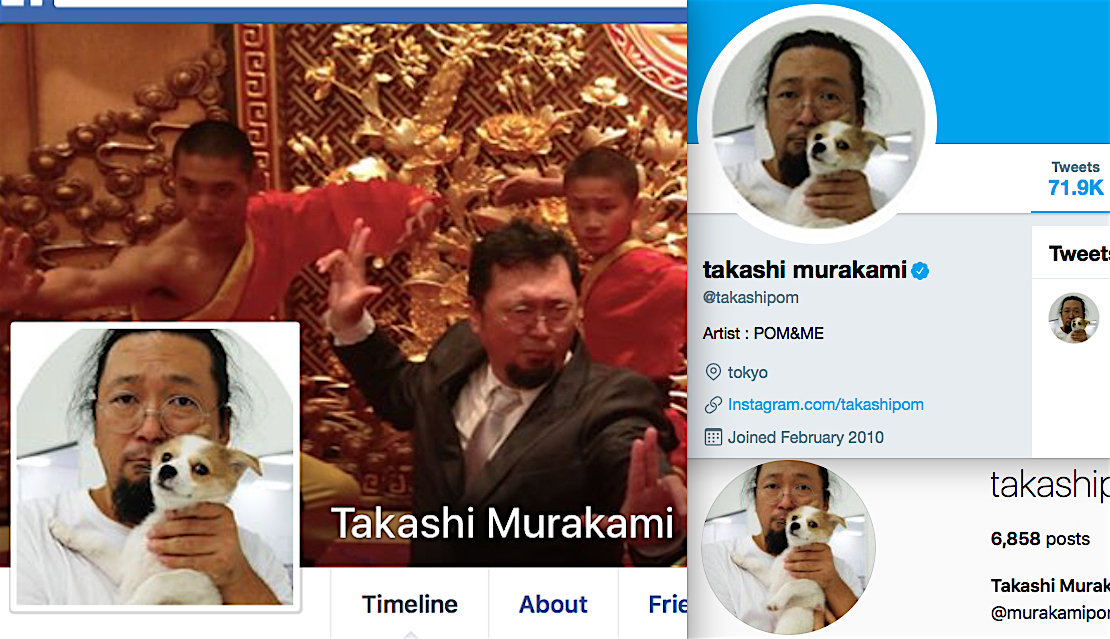Click the location pin icon next to tokyo
This screenshot has height=639, width=1110.
point(713,372)
